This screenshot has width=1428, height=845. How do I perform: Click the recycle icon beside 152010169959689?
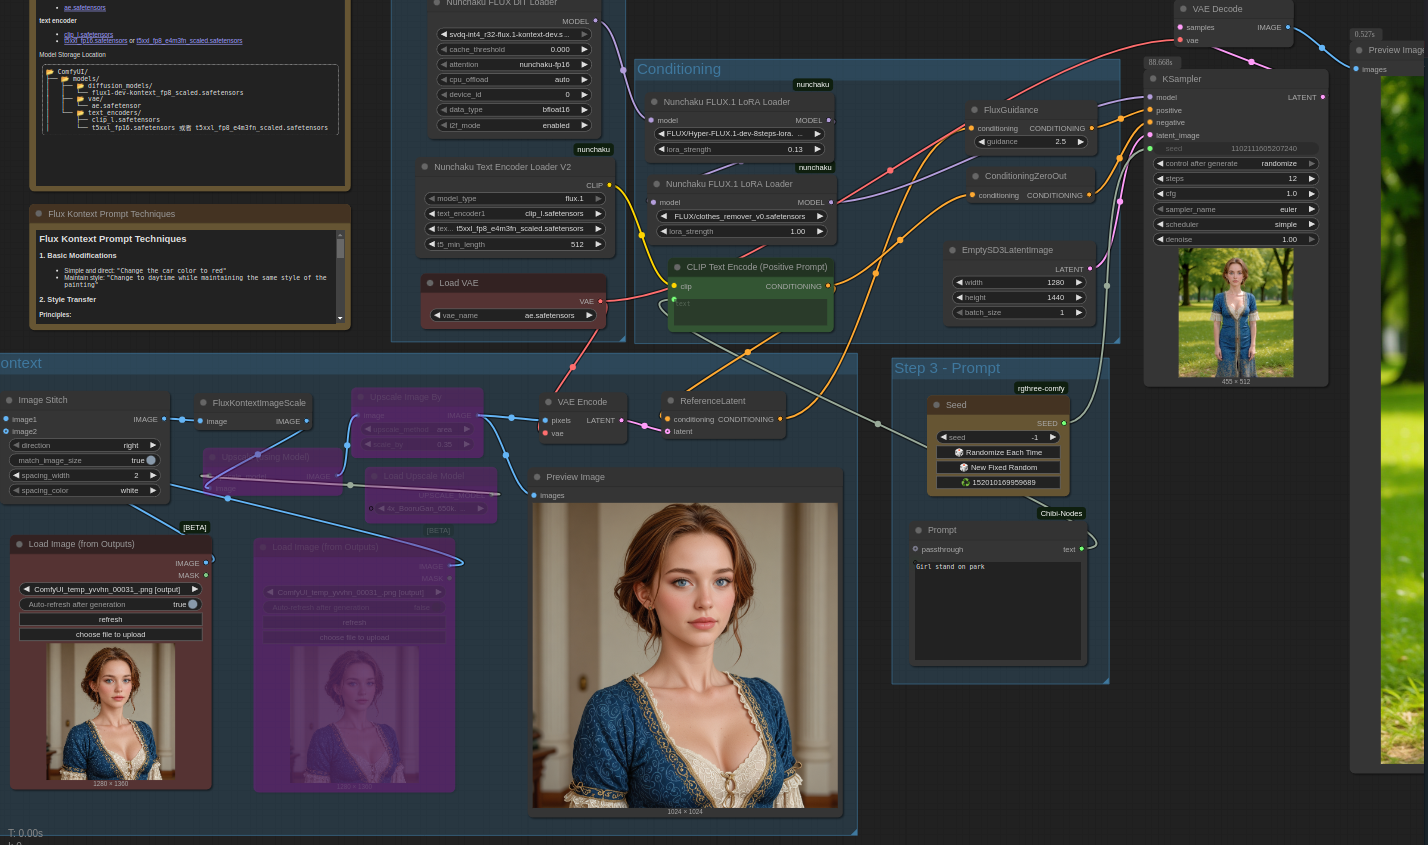(965, 482)
